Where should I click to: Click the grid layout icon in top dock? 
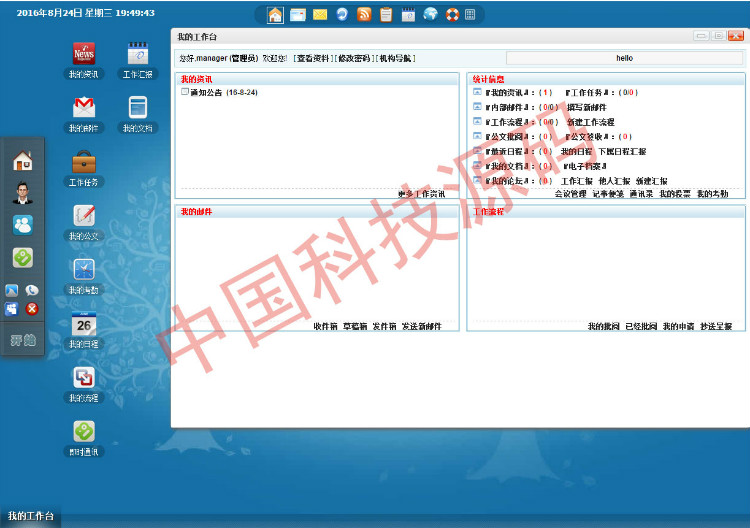(470, 15)
